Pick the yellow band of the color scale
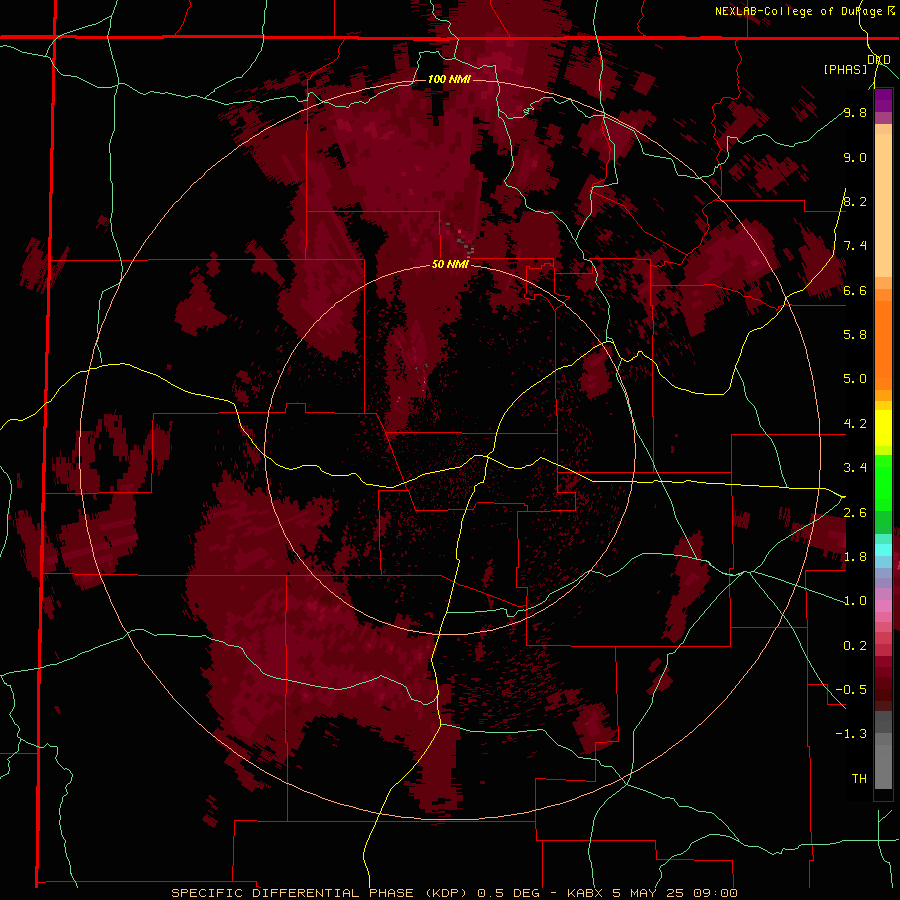Screen dimensions: 900x900 coord(883,428)
